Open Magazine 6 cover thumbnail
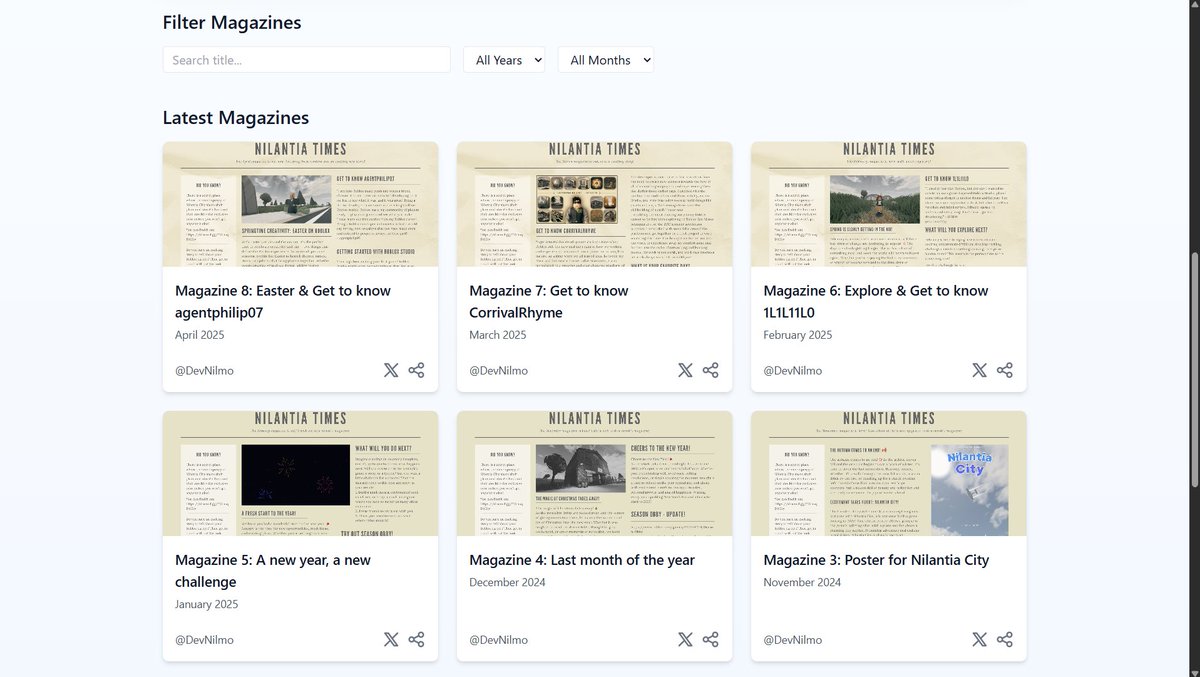 coord(888,204)
